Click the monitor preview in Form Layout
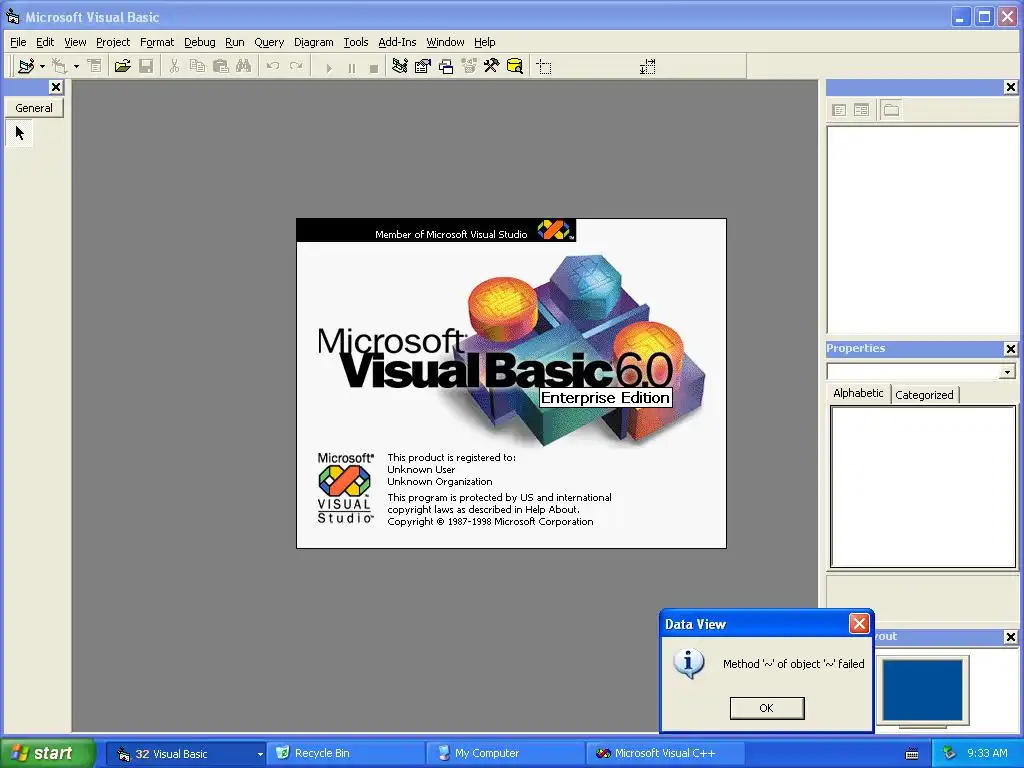 pyautogui.click(x=922, y=690)
